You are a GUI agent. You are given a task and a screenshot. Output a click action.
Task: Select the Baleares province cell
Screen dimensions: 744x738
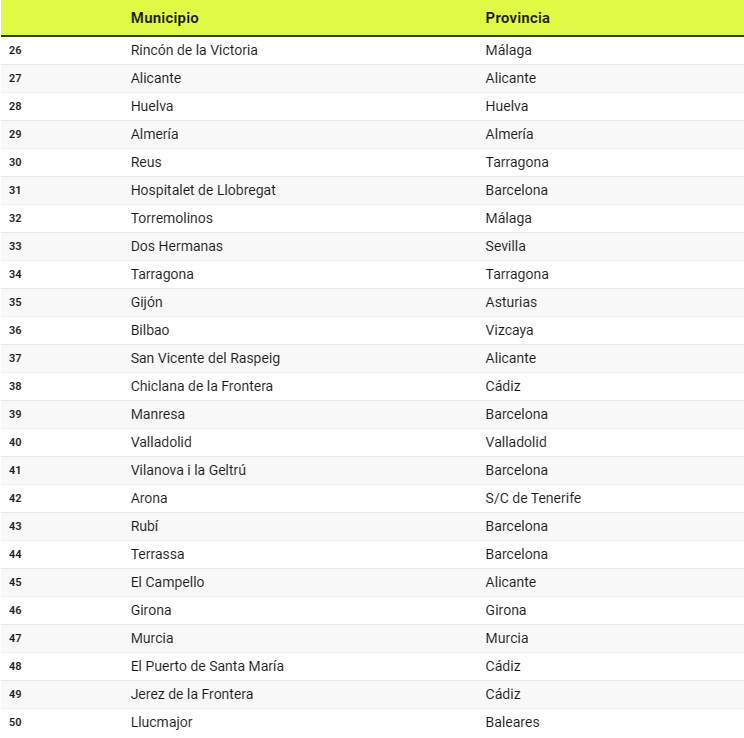[x=512, y=722]
